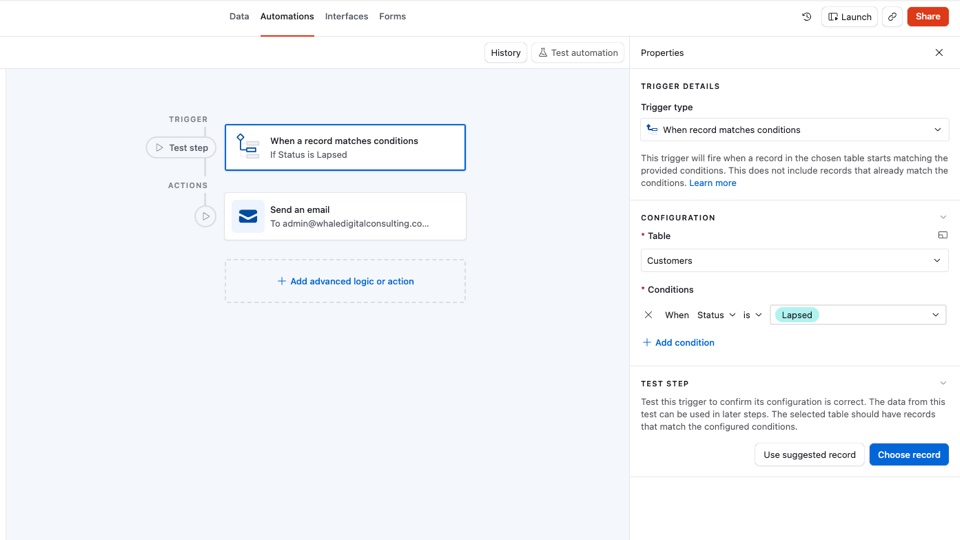Click the table view icon next to the Table label
The width and height of the screenshot is (960, 540).
(942, 235)
